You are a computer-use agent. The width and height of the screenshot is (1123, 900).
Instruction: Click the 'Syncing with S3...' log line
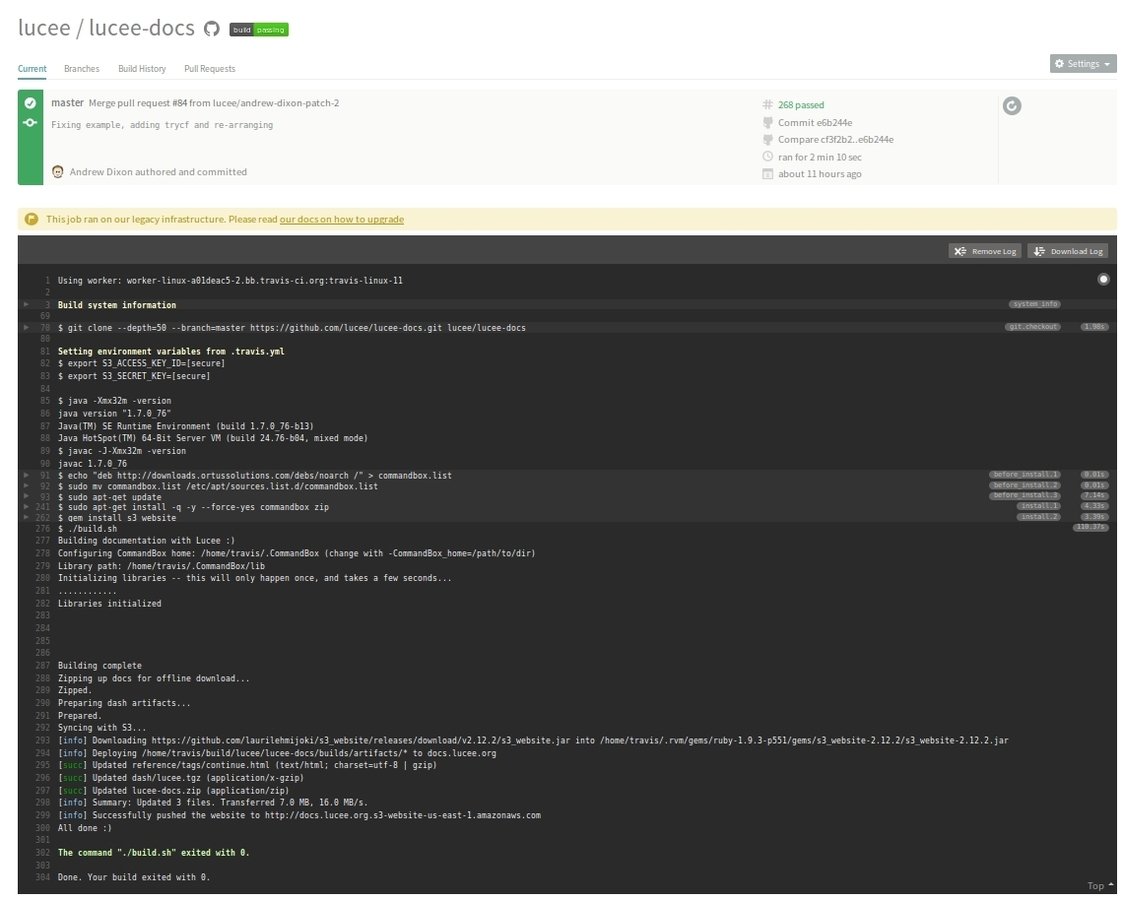pos(102,727)
